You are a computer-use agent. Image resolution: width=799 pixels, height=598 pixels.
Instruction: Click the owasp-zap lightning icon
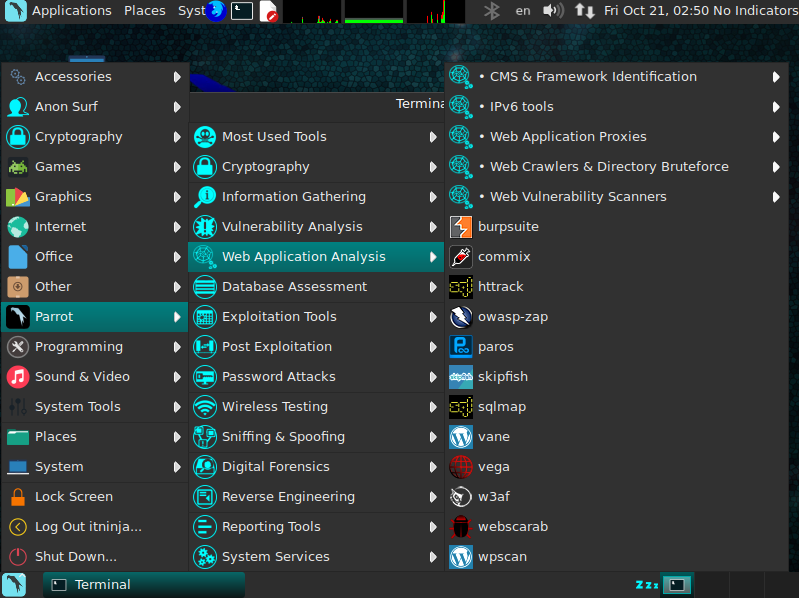point(461,317)
